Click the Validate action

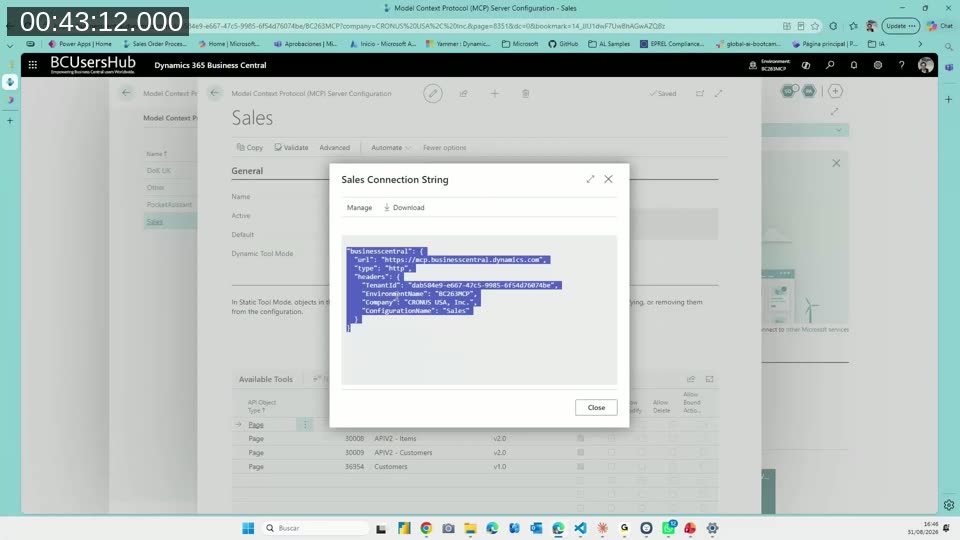(291, 148)
